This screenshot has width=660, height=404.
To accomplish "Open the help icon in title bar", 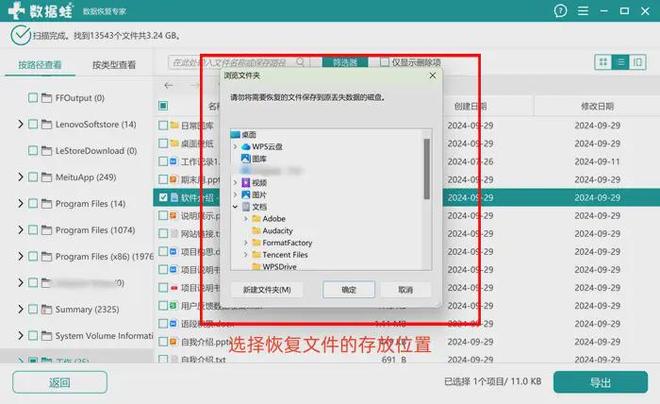I will click(560, 11).
